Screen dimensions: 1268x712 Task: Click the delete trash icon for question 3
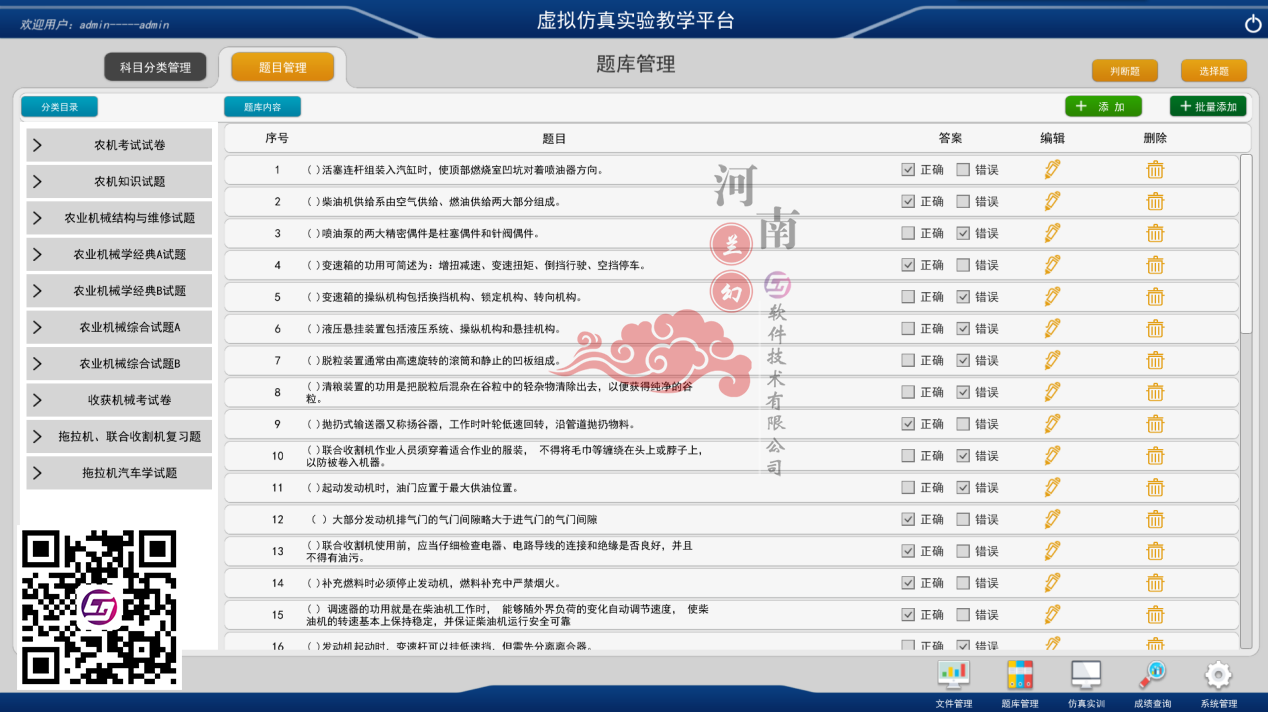[x=1155, y=233]
